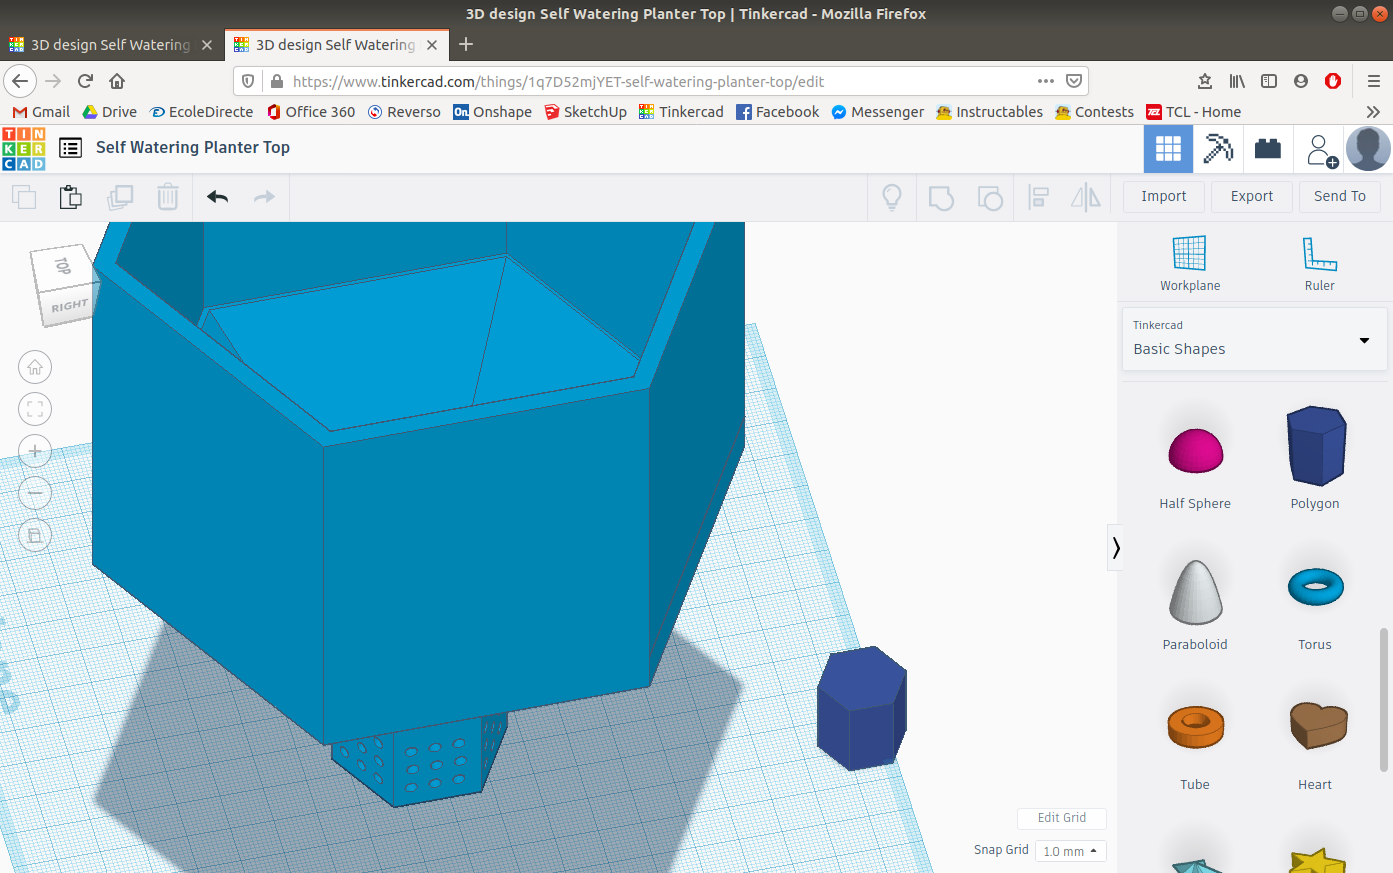Select the Ruler tool

[1319, 260]
